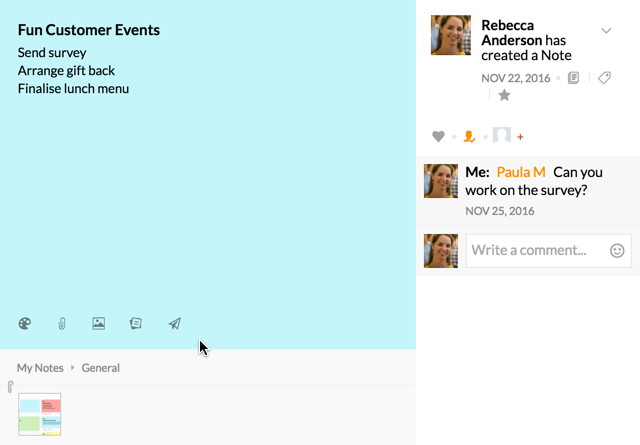Click the small paperclip icon above thumbnail

(10, 387)
